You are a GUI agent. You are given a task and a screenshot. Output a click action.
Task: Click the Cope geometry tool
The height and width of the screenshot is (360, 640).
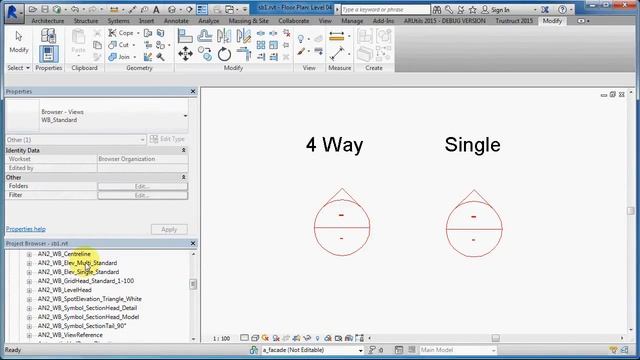point(121,33)
